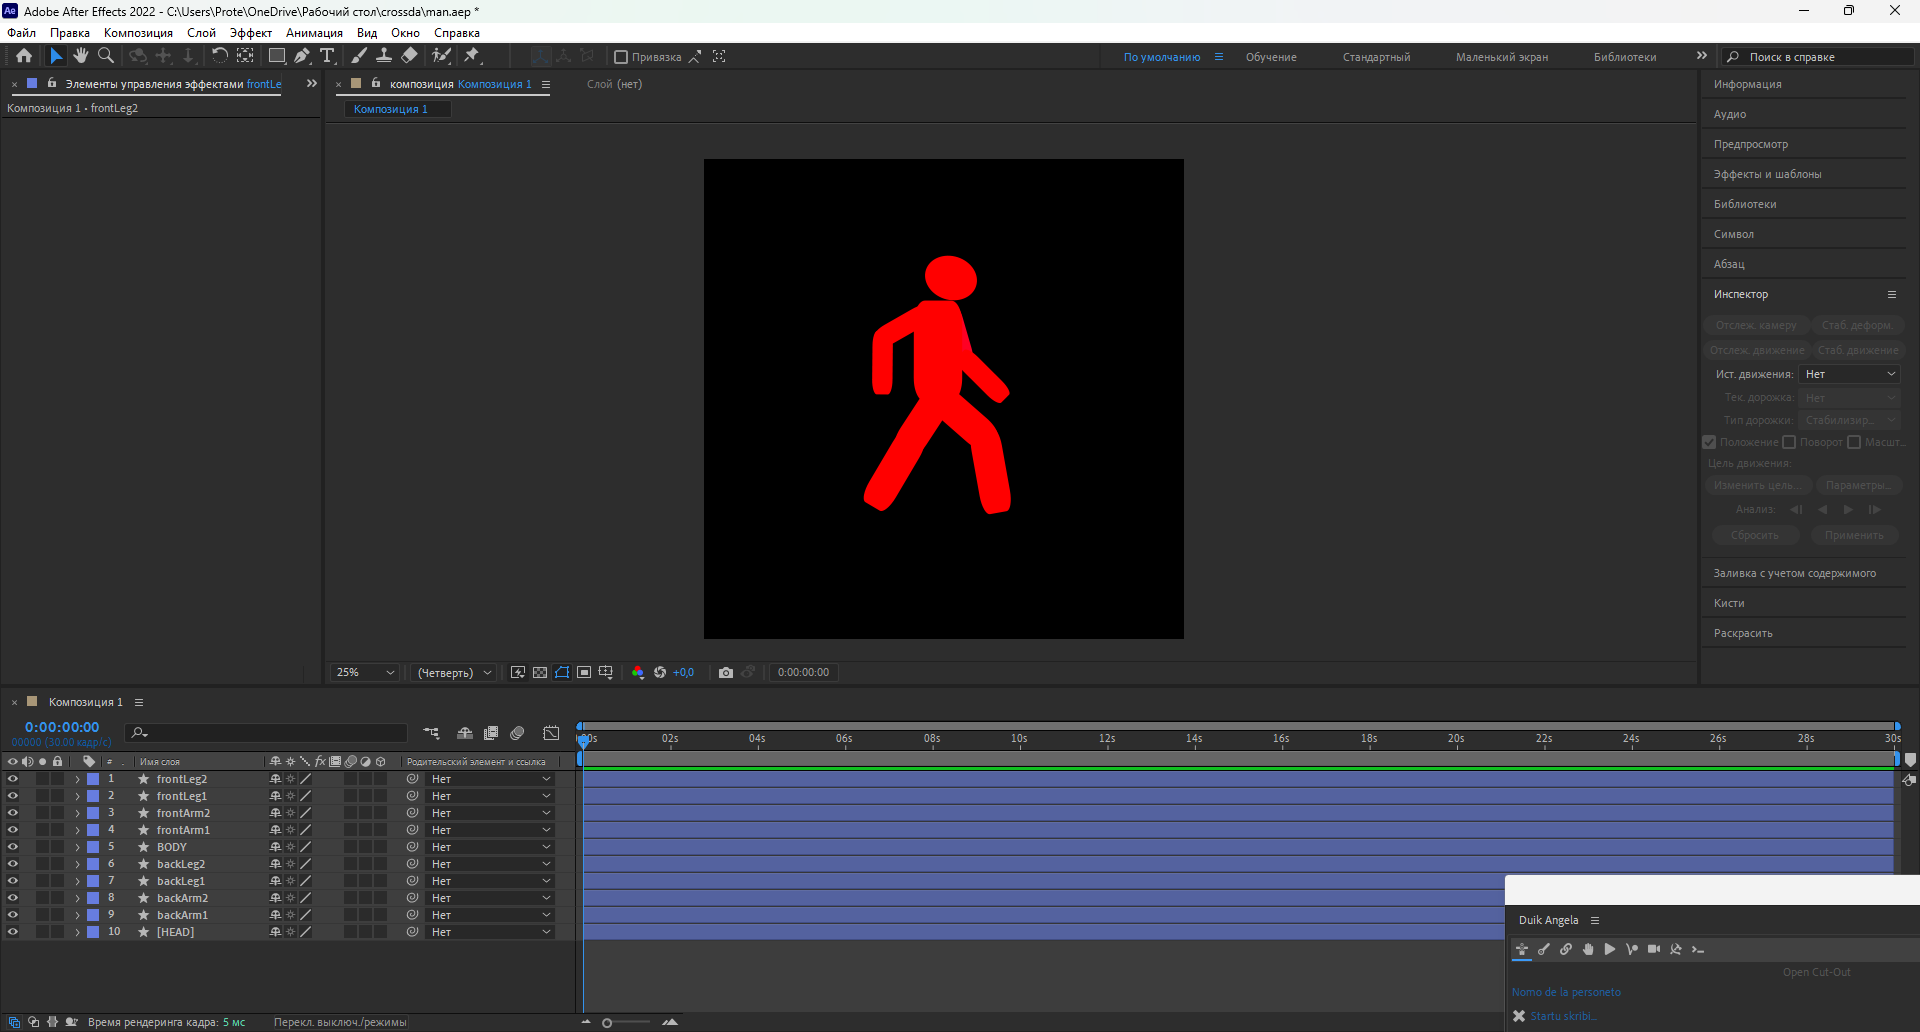The width and height of the screenshot is (1920, 1032).
Task: Select the Selection arrow tool
Action: click(56, 56)
